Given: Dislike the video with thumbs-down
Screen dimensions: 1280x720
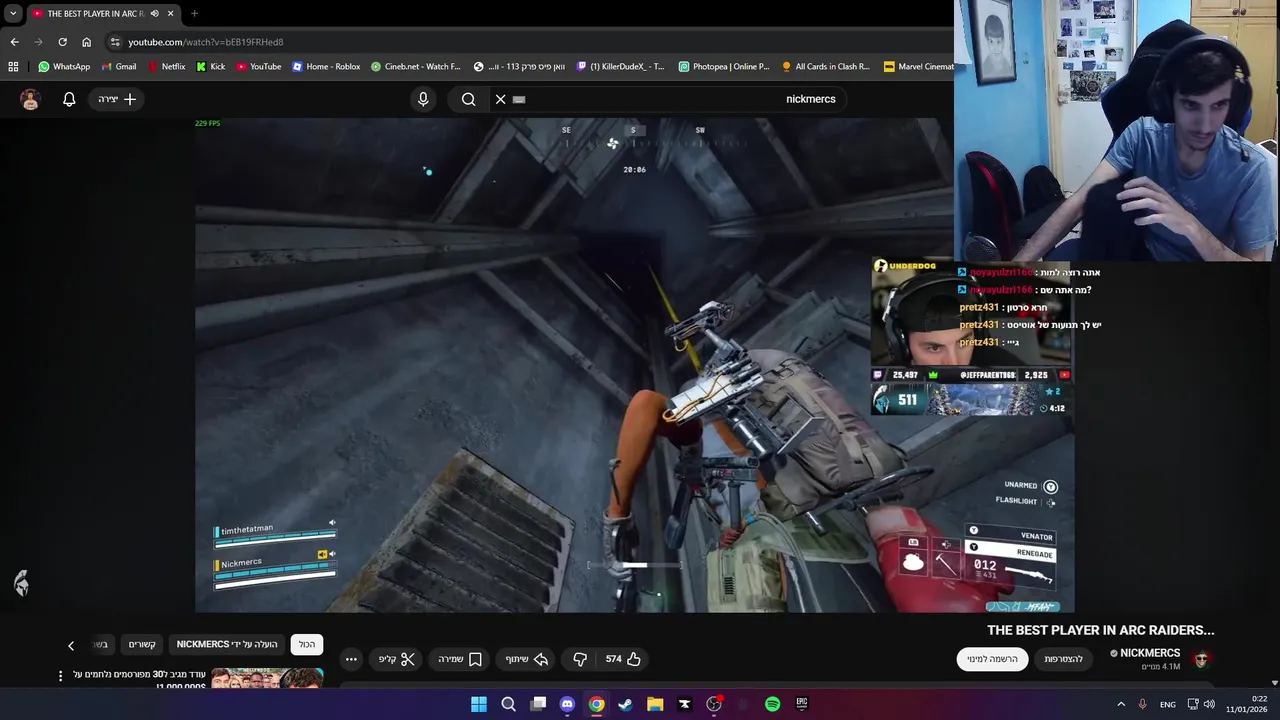Looking at the screenshot, I should (580, 659).
